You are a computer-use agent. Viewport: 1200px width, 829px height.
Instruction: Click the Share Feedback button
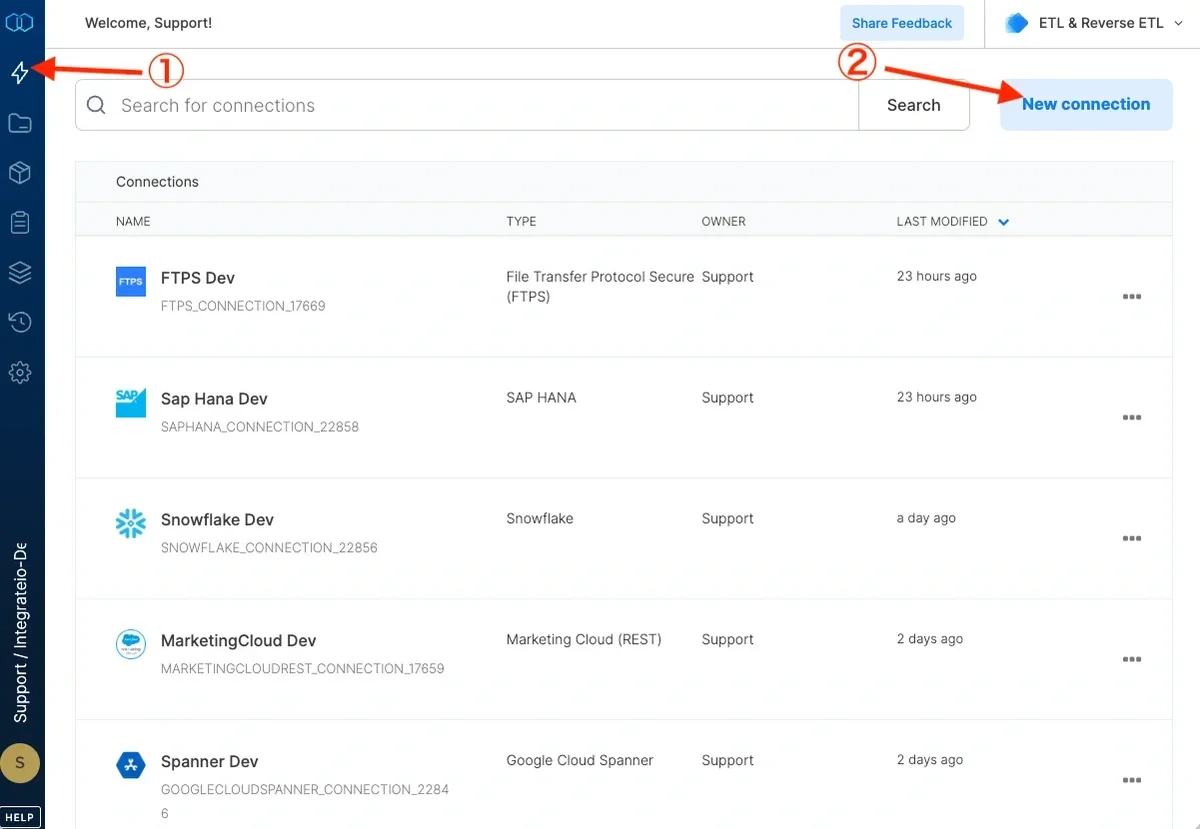click(901, 22)
